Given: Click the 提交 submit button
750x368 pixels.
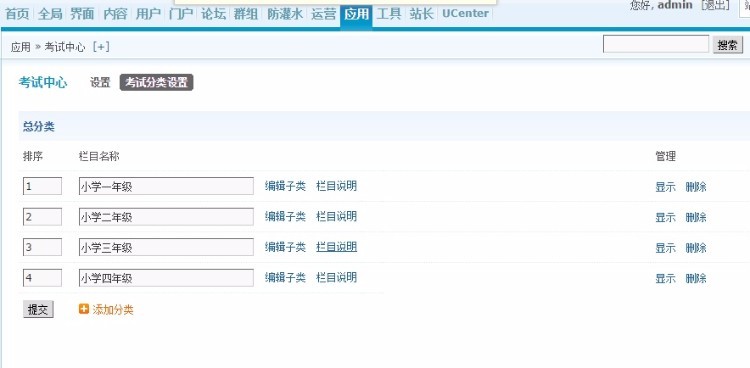Looking at the screenshot, I should [38, 309].
